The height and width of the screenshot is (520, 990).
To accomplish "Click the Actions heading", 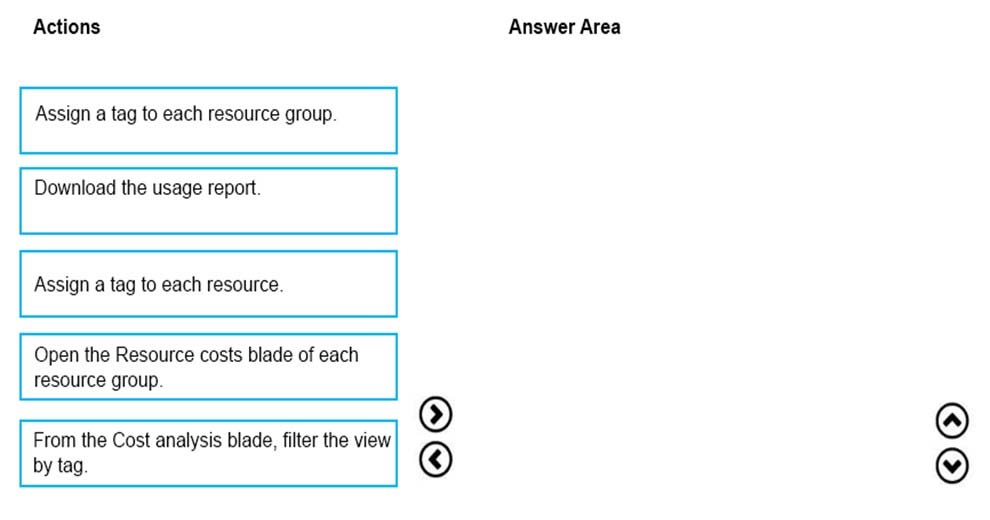I will click(66, 27).
